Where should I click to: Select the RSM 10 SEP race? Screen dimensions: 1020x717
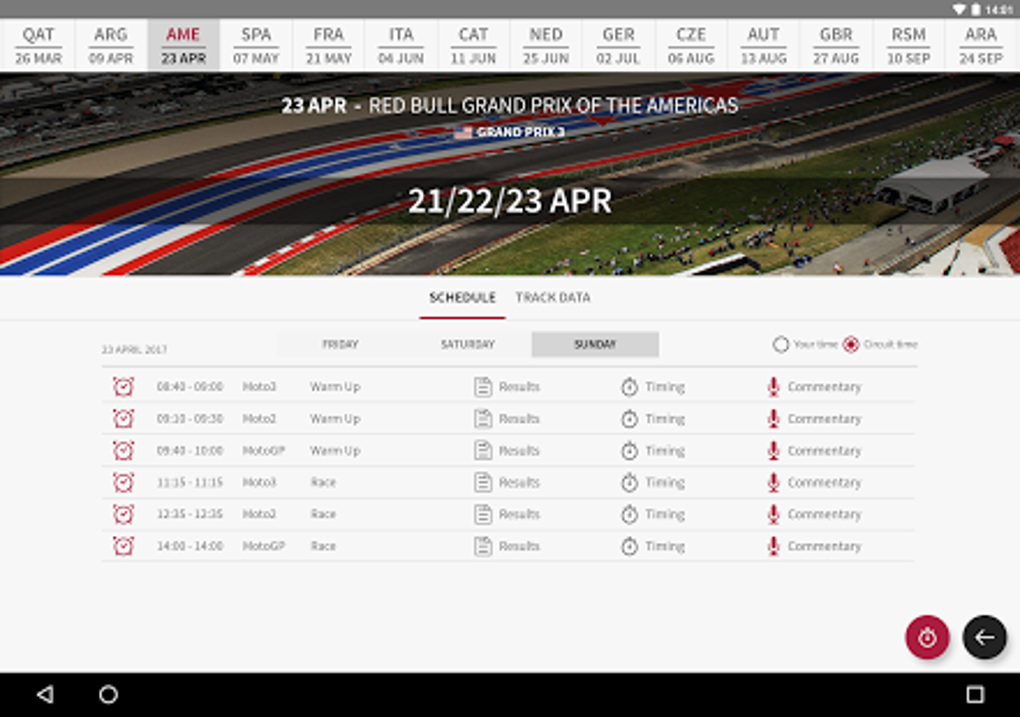coord(909,45)
